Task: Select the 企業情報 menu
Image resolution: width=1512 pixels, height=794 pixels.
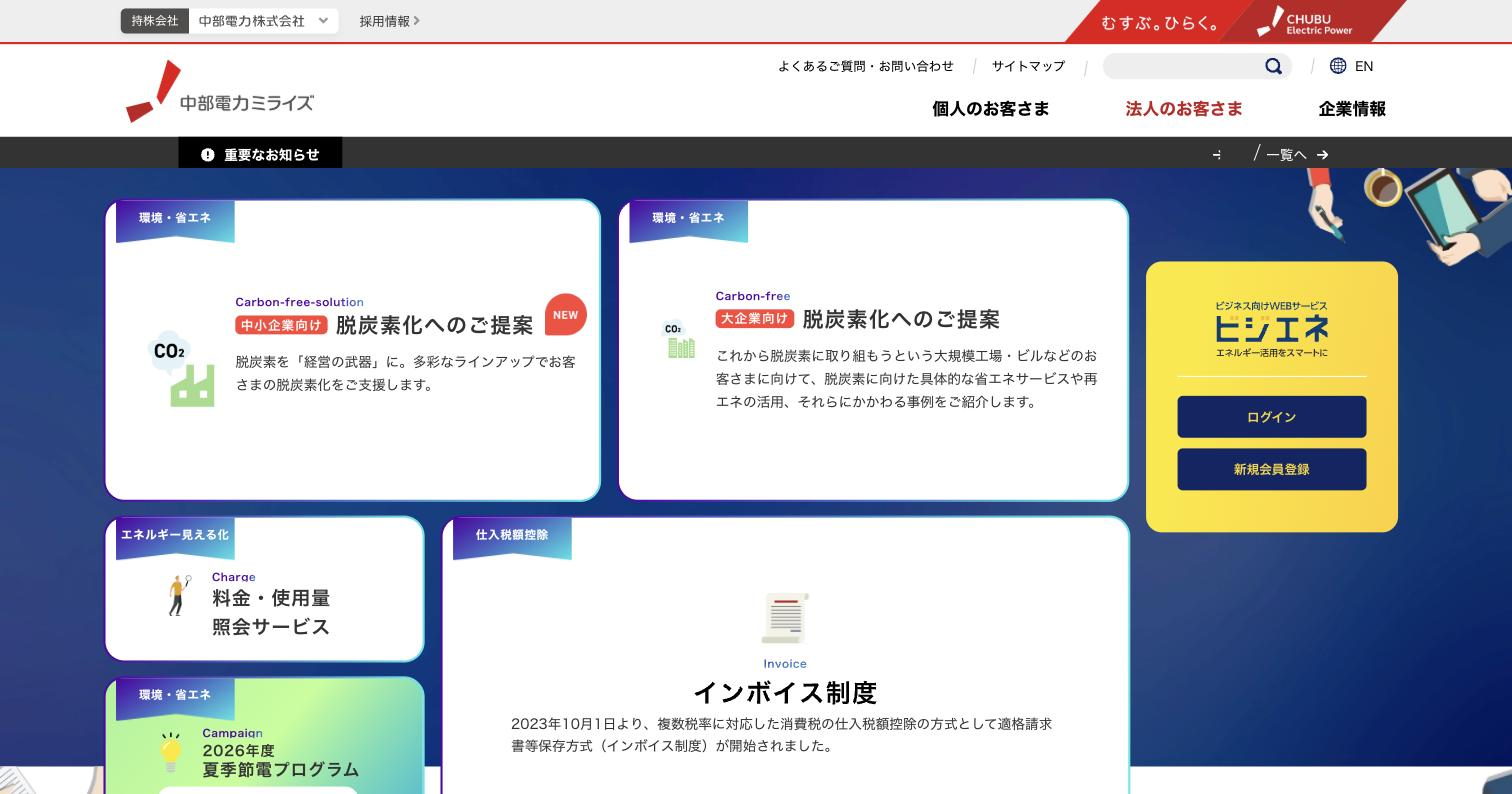Action: tap(1352, 109)
